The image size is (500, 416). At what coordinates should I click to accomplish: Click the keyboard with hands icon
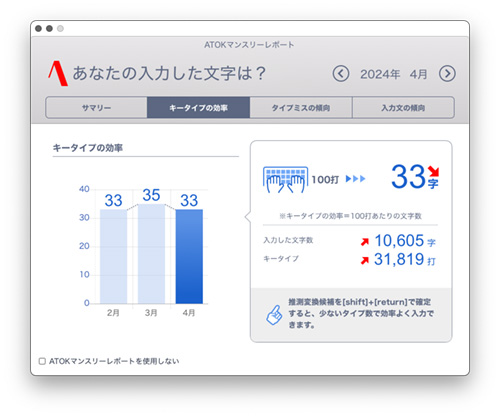(x=285, y=179)
